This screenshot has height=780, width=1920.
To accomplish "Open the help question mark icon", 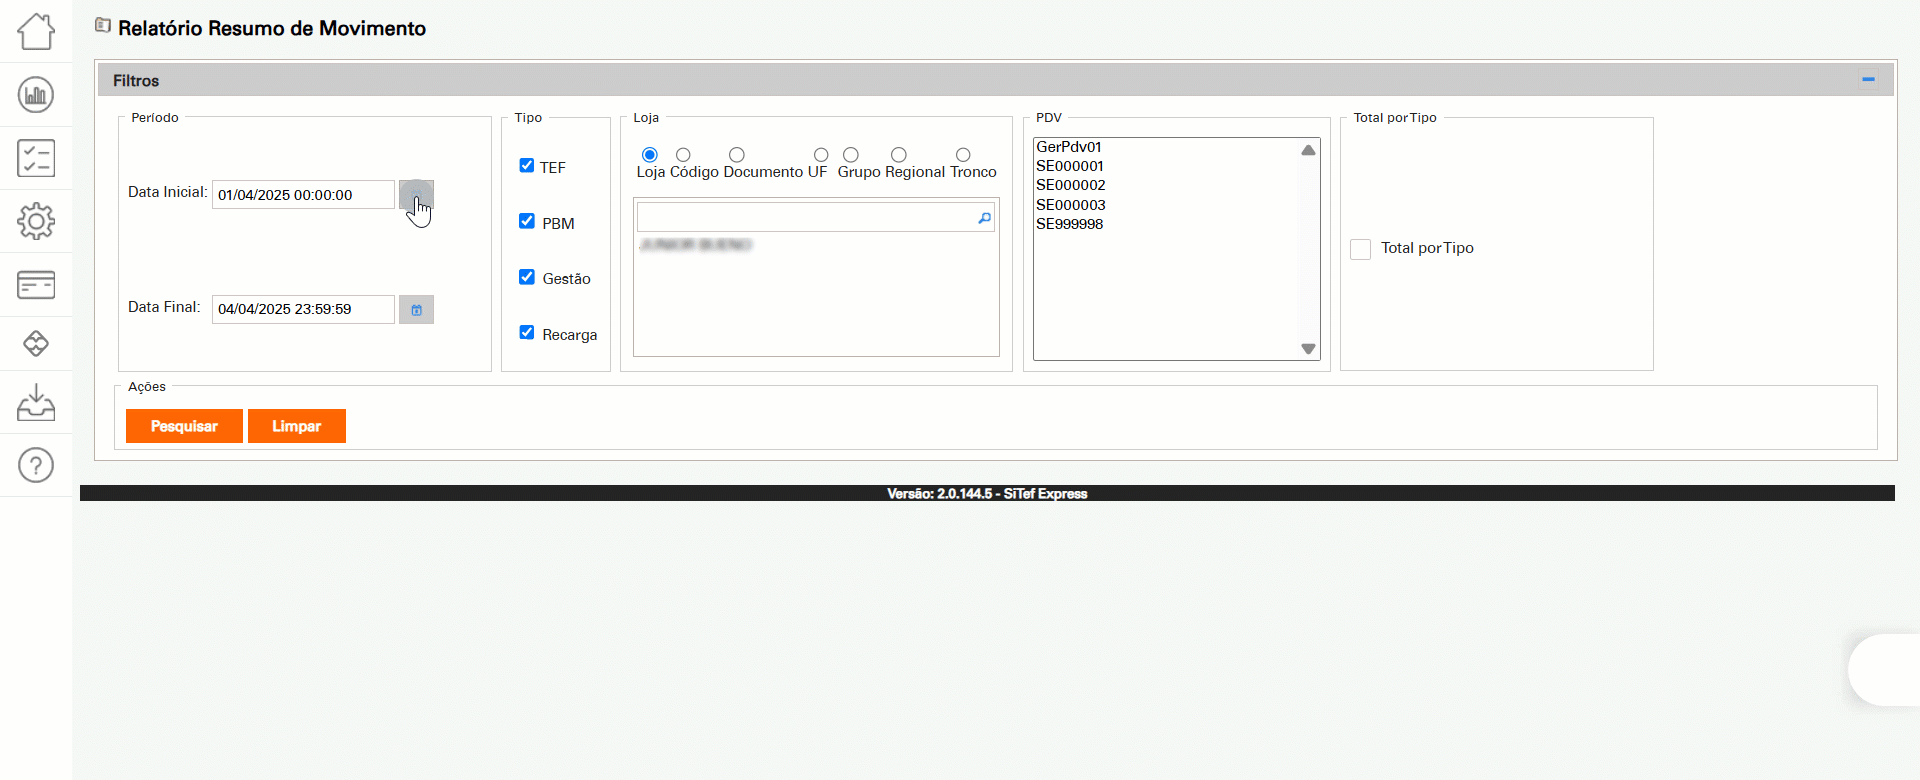I will [x=36, y=465].
